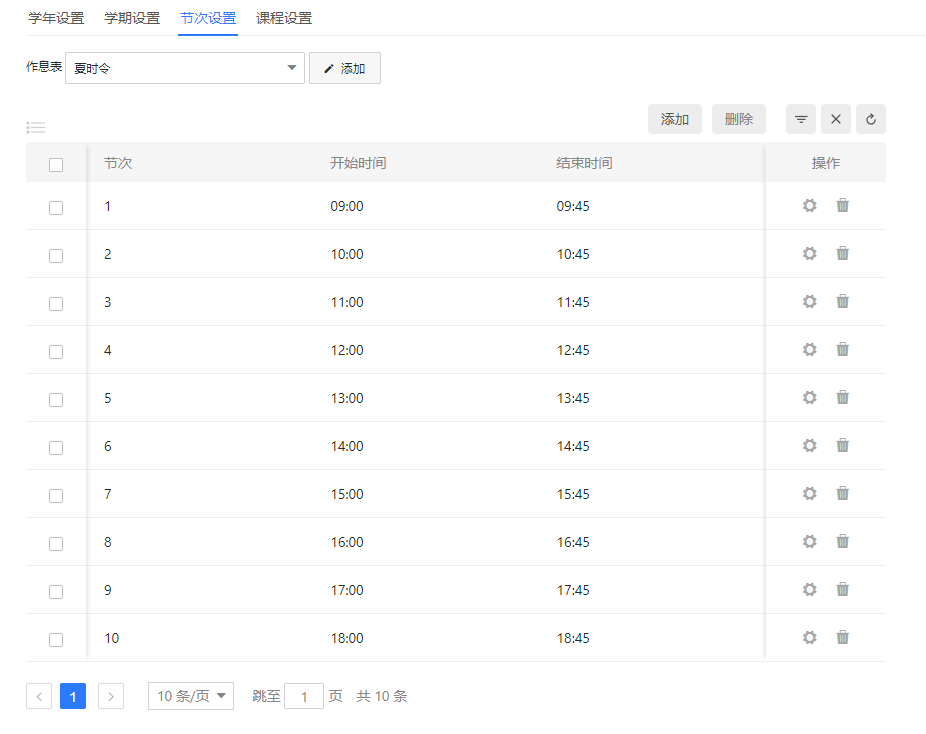The width and height of the screenshot is (926, 734).
Task: Switch to the 学年设置 tab
Action: (x=56, y=18)
